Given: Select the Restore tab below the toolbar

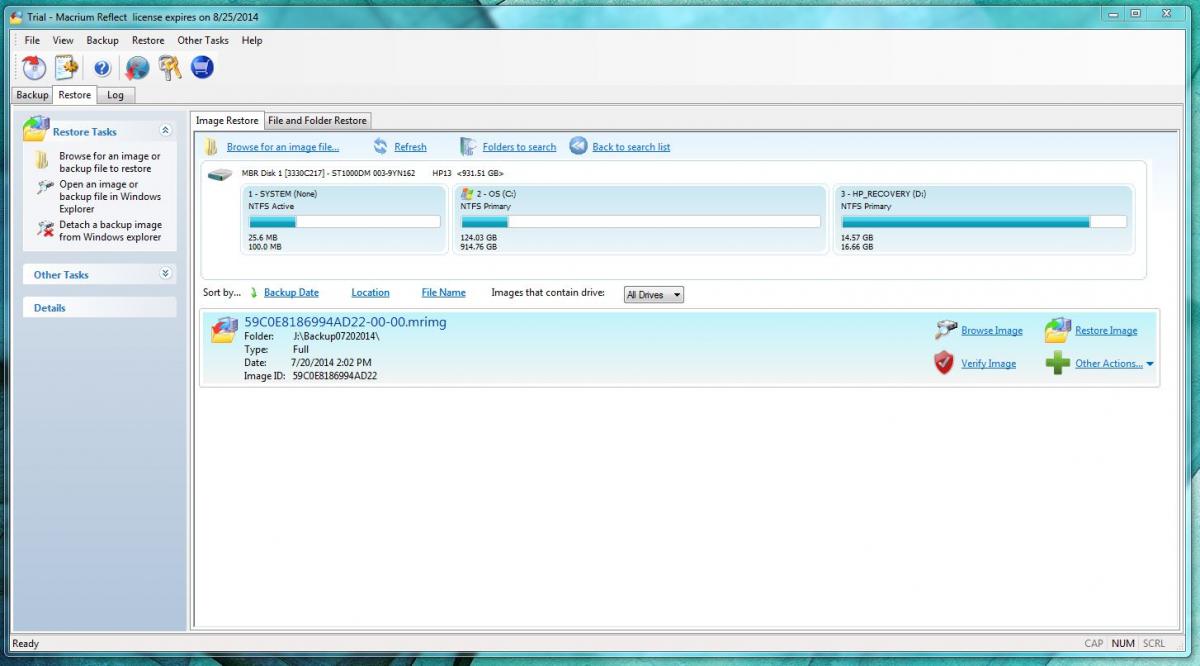Looking at the screenshot, I should 75,95.
